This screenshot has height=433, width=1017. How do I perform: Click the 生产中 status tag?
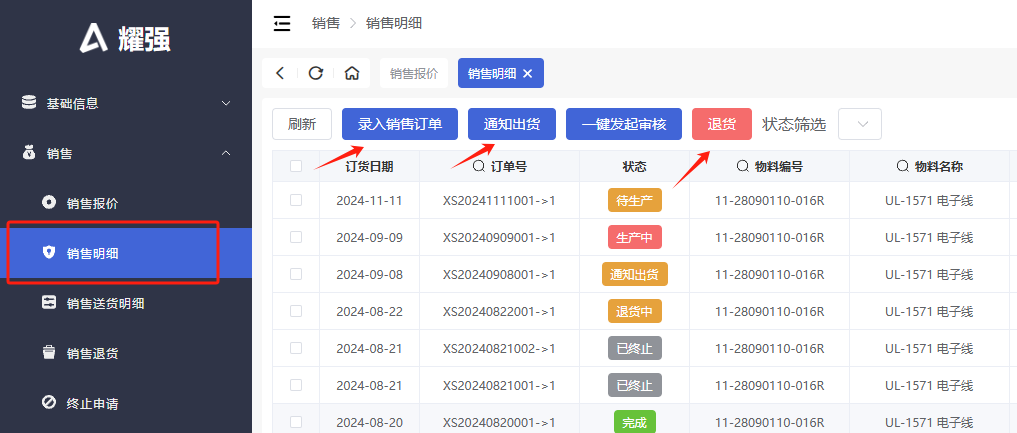coord(634,237)
